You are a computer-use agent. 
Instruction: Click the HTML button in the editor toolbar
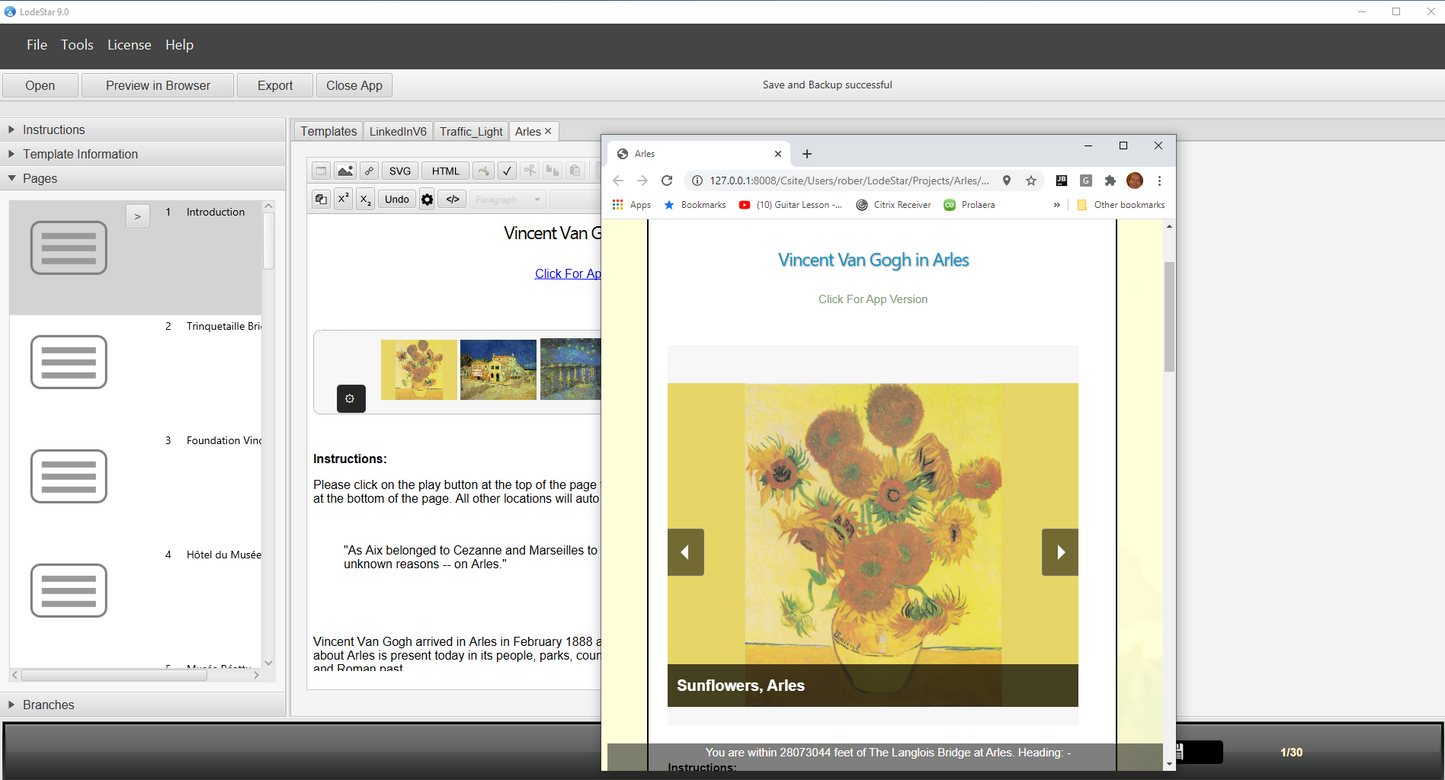tap(446, 171)
